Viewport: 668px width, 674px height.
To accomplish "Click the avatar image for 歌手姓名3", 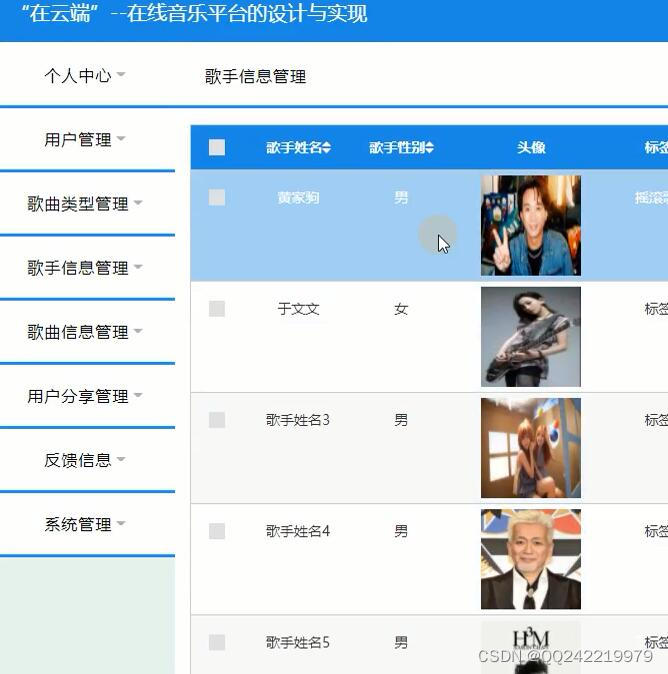I will 531,448.
